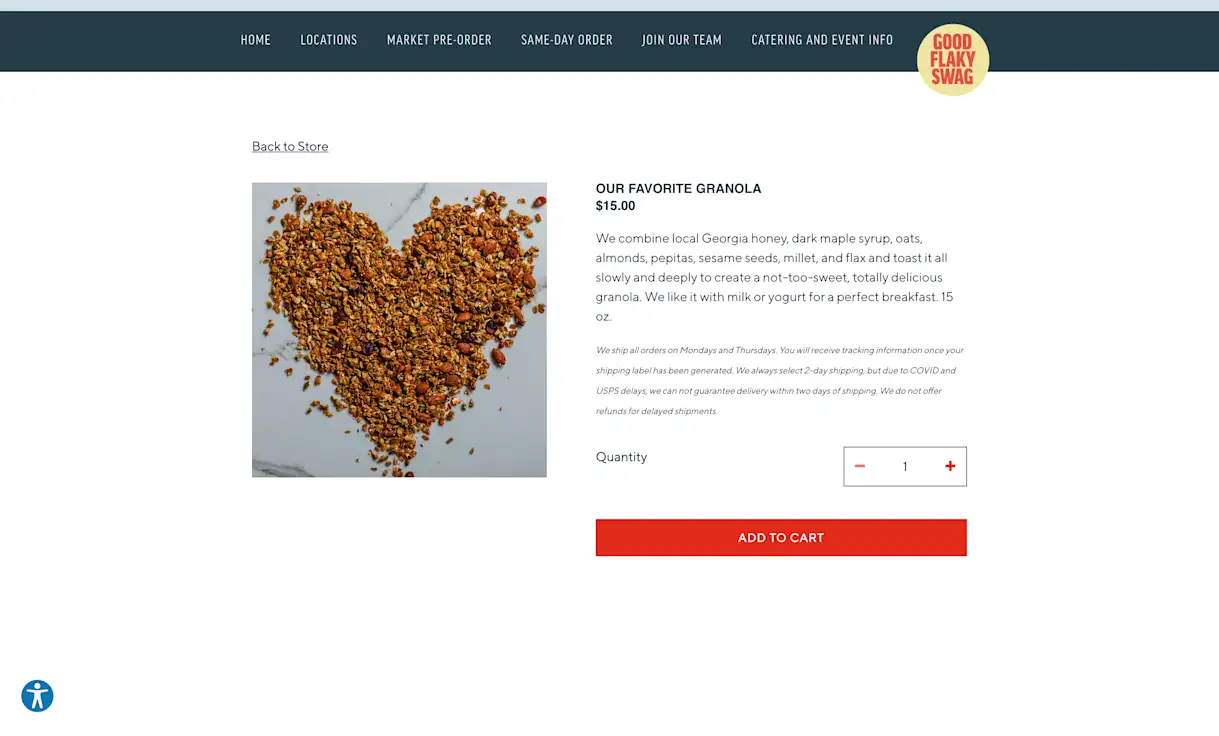1219x736 pixels.
Task: Open the Good Flaky Swag badge
Action: (x=953, y=60)
